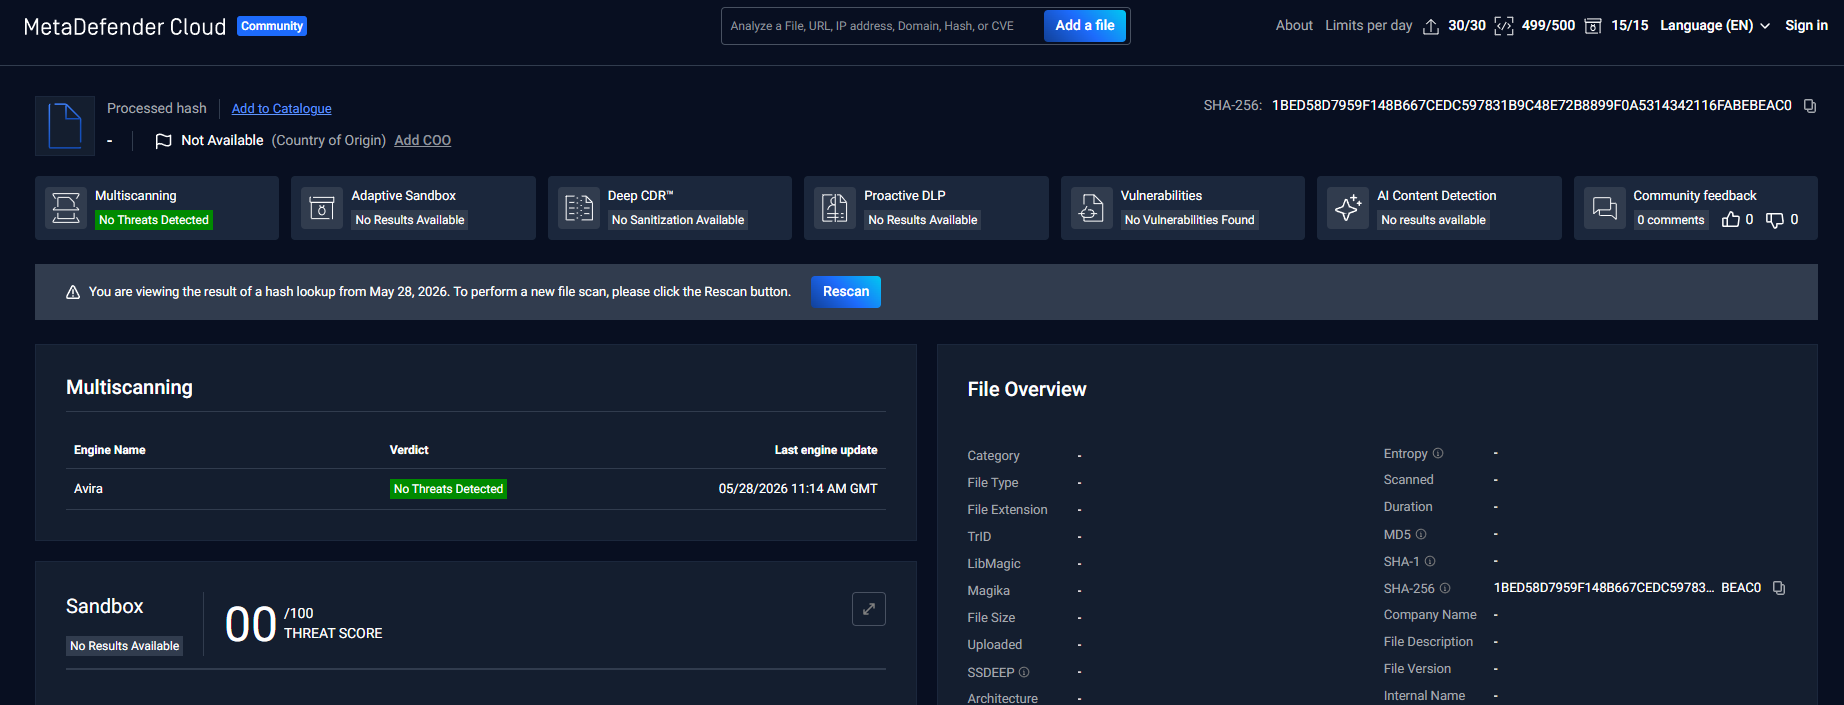The width and height of the screenshot is (1844, 705).
Task: Click the Deep CDR document icon
Action: 579,208
